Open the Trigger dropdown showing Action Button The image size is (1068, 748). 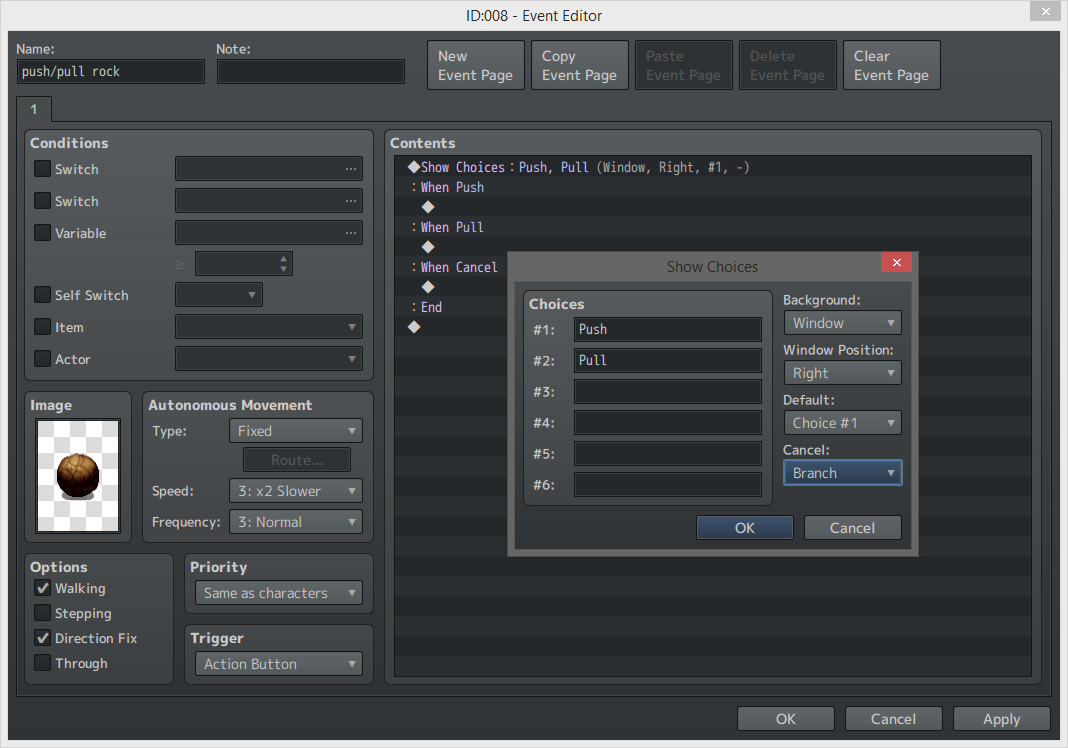tap(277, 664)
